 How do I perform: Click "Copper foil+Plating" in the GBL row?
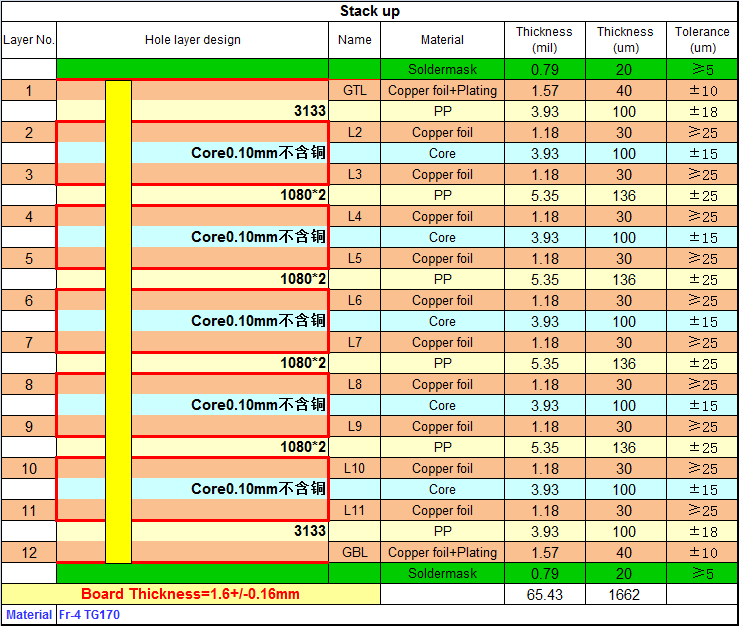[442, 552]
